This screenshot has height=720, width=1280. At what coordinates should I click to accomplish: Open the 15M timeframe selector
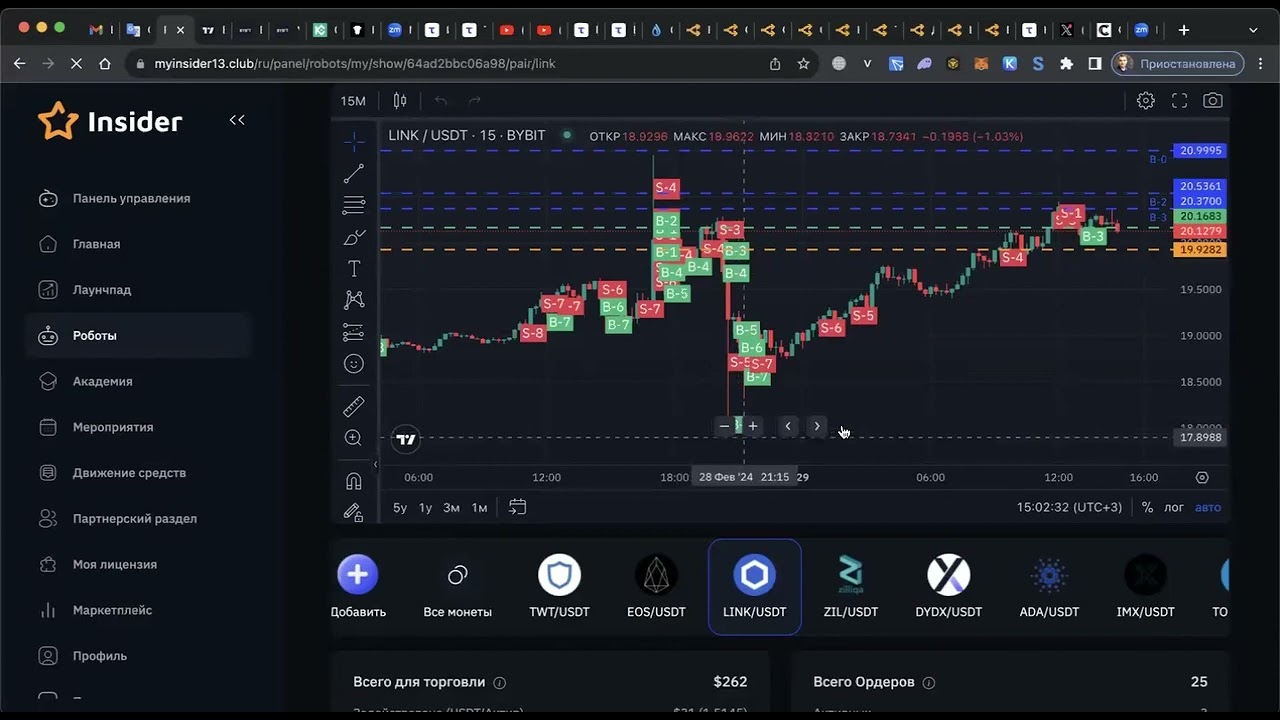[353, 101]
